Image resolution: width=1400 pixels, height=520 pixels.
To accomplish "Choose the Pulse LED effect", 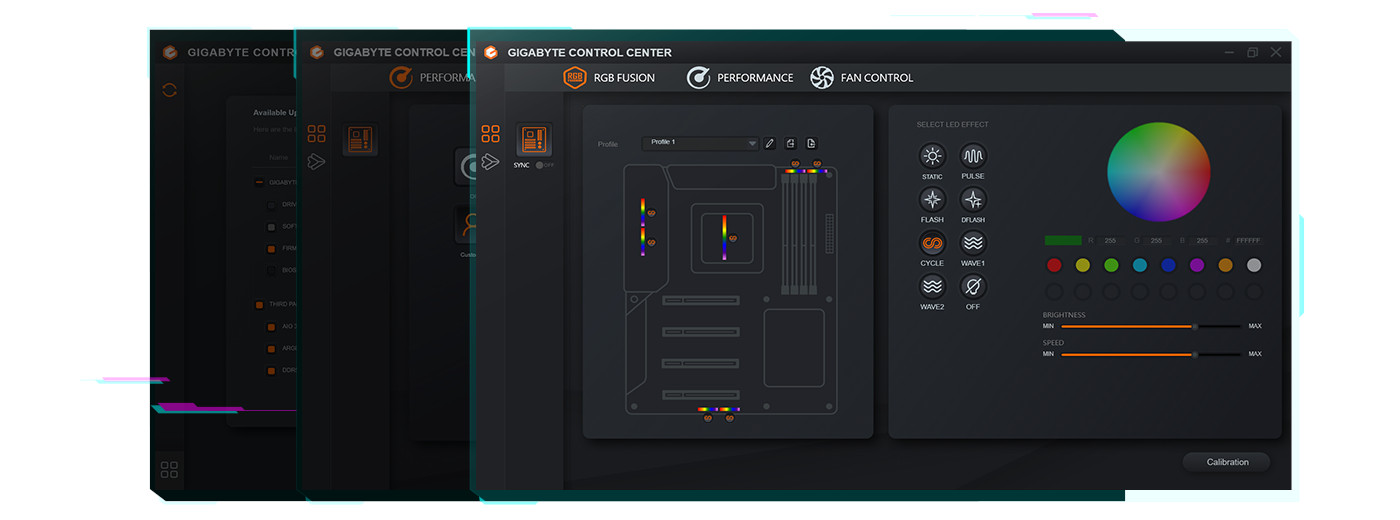I will coord(973,156).
